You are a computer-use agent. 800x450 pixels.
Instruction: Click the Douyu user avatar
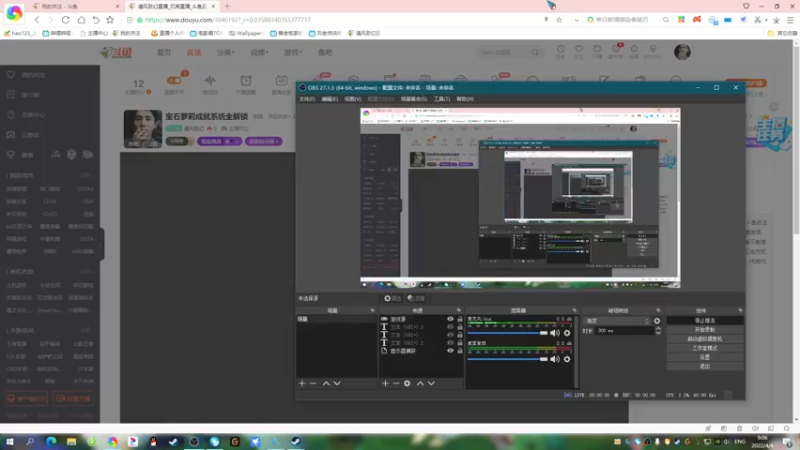682,52
